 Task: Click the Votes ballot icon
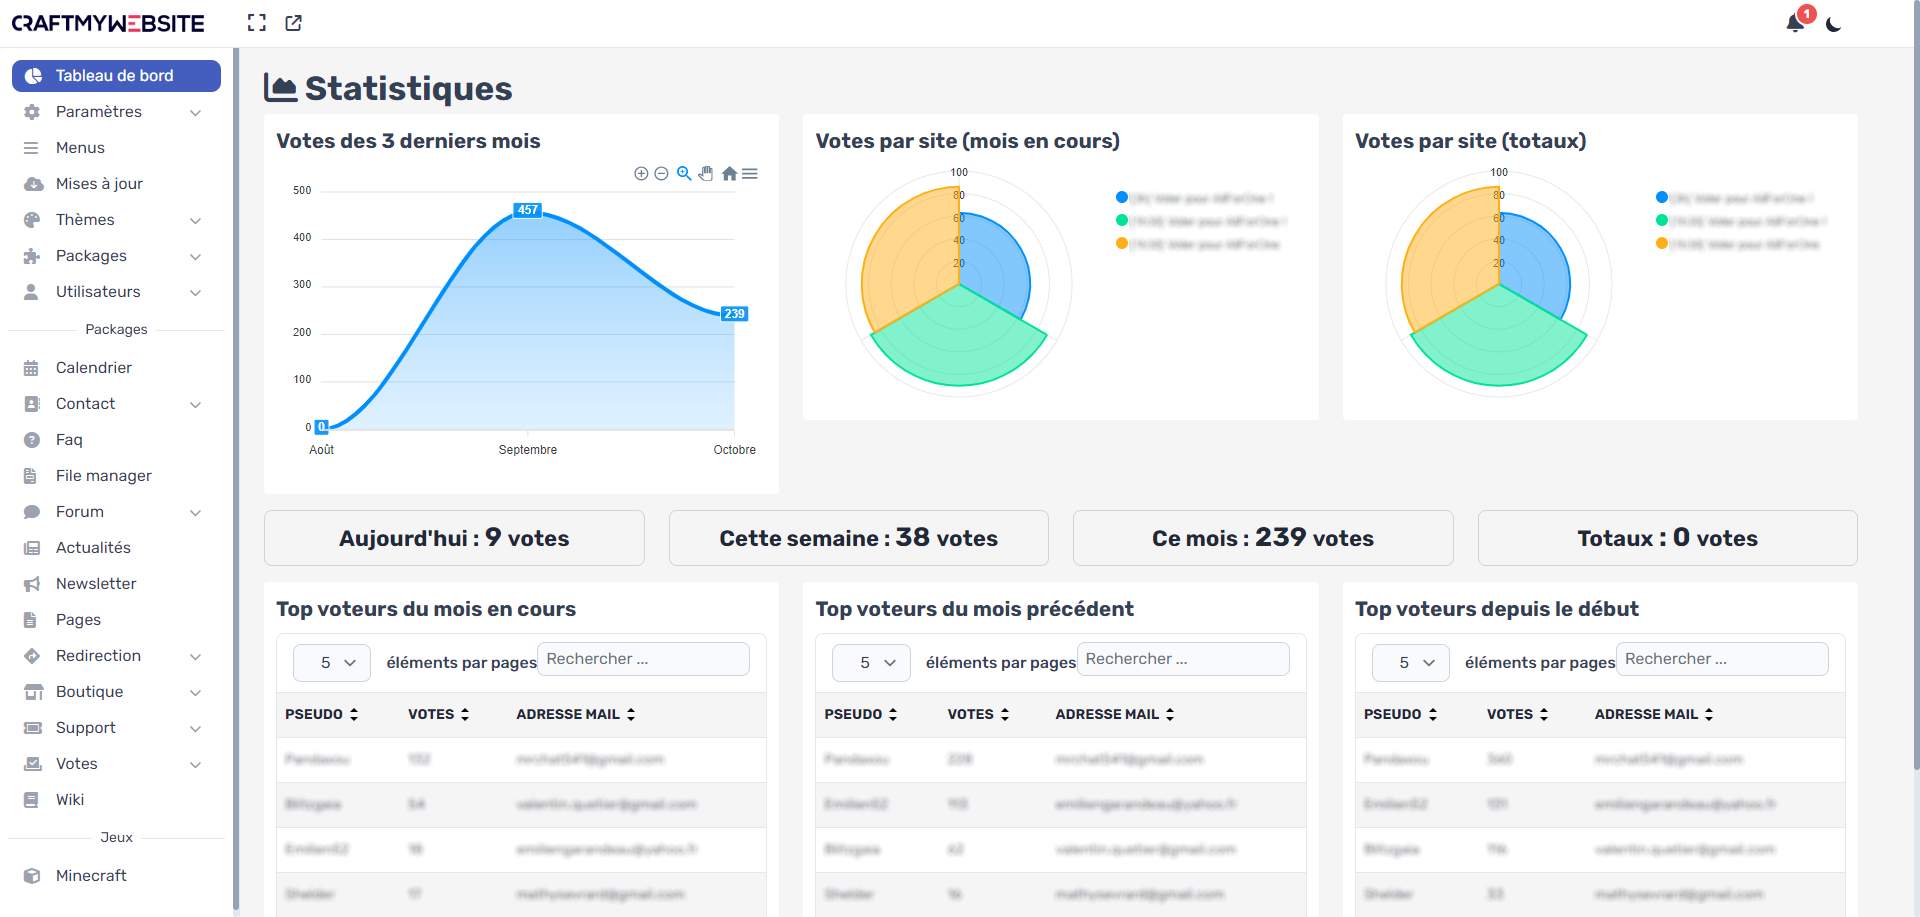tap(33, 764)
